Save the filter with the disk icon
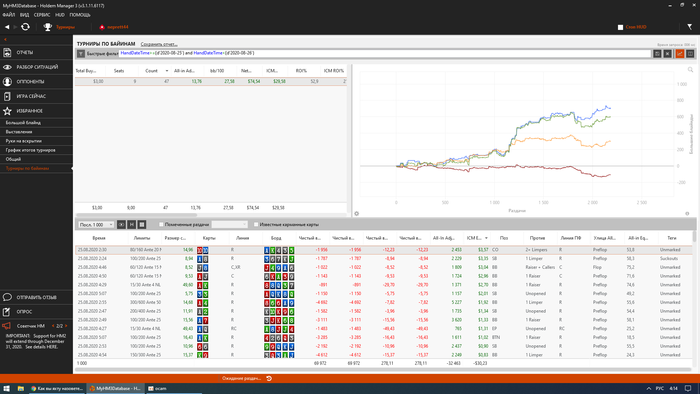 [x=657, y=54]
